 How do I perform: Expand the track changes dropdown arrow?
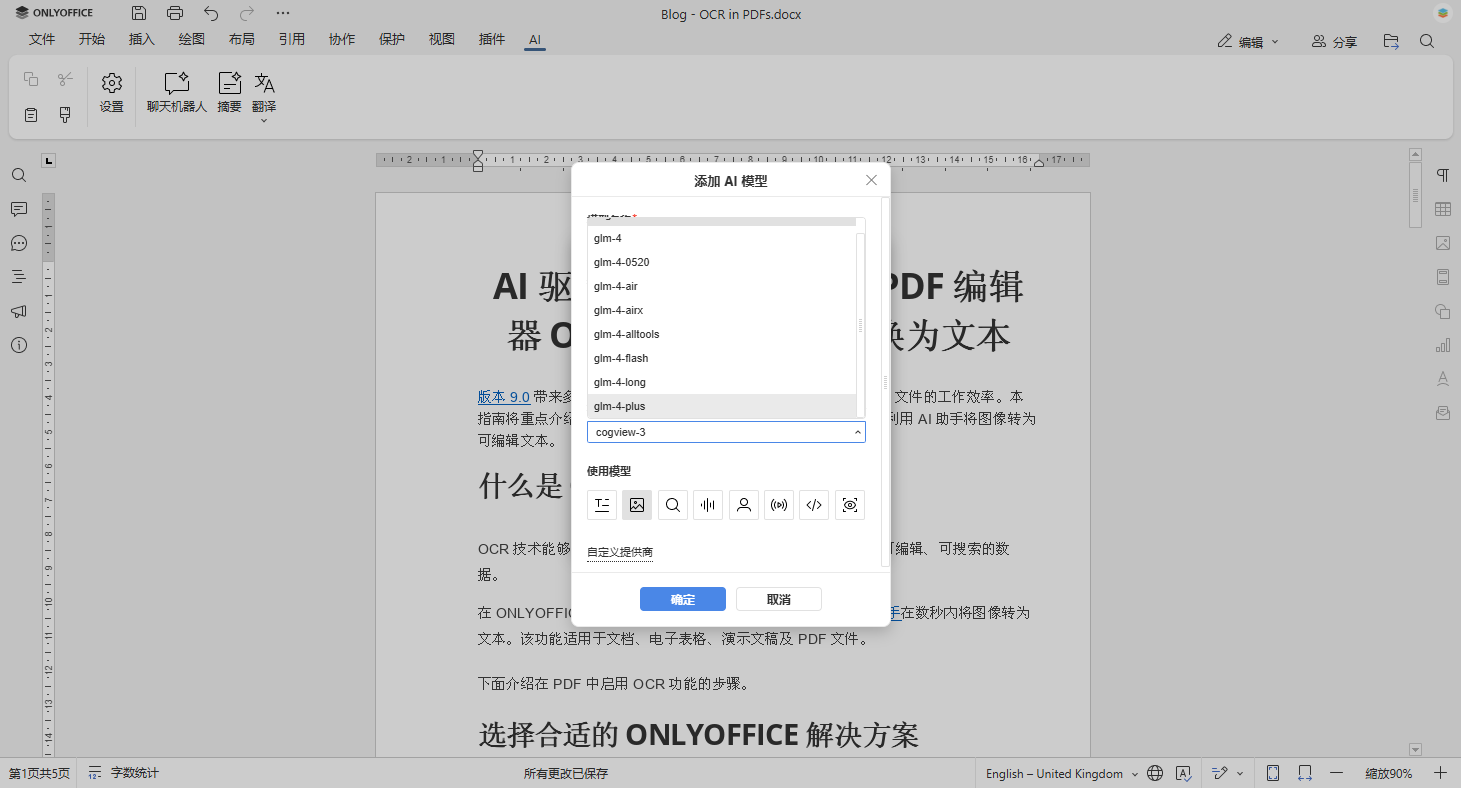(1240, 773)
